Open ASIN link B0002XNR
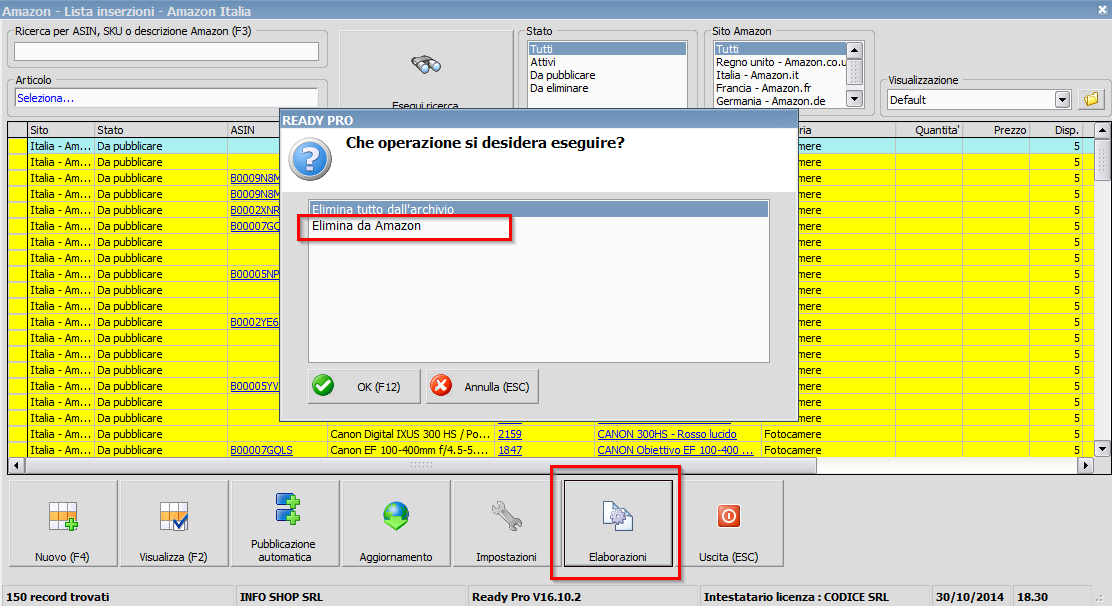 tap(255, 210)
